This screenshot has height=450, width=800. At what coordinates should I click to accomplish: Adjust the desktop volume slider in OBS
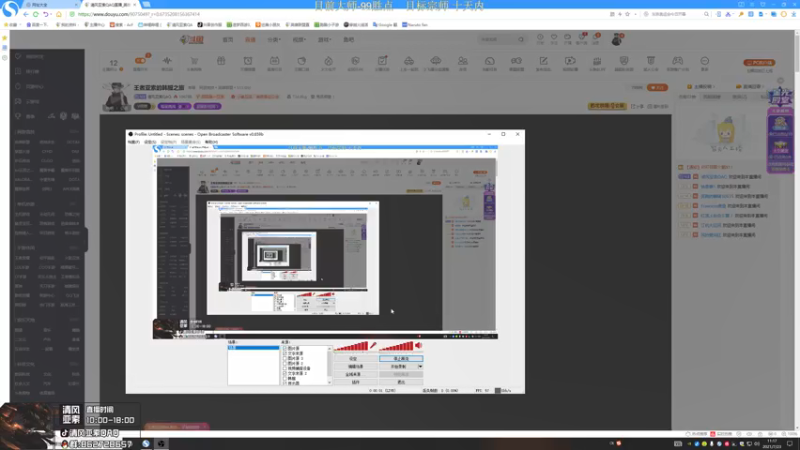(396, 346)
